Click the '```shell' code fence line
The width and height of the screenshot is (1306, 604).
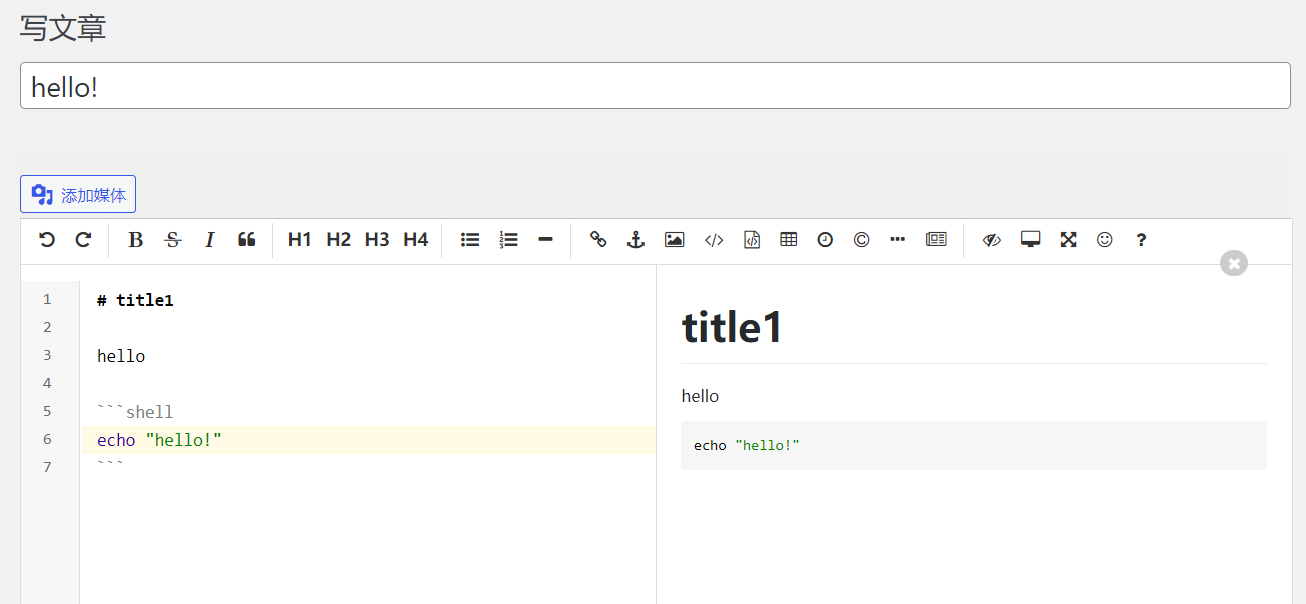(x=135, y=412)
